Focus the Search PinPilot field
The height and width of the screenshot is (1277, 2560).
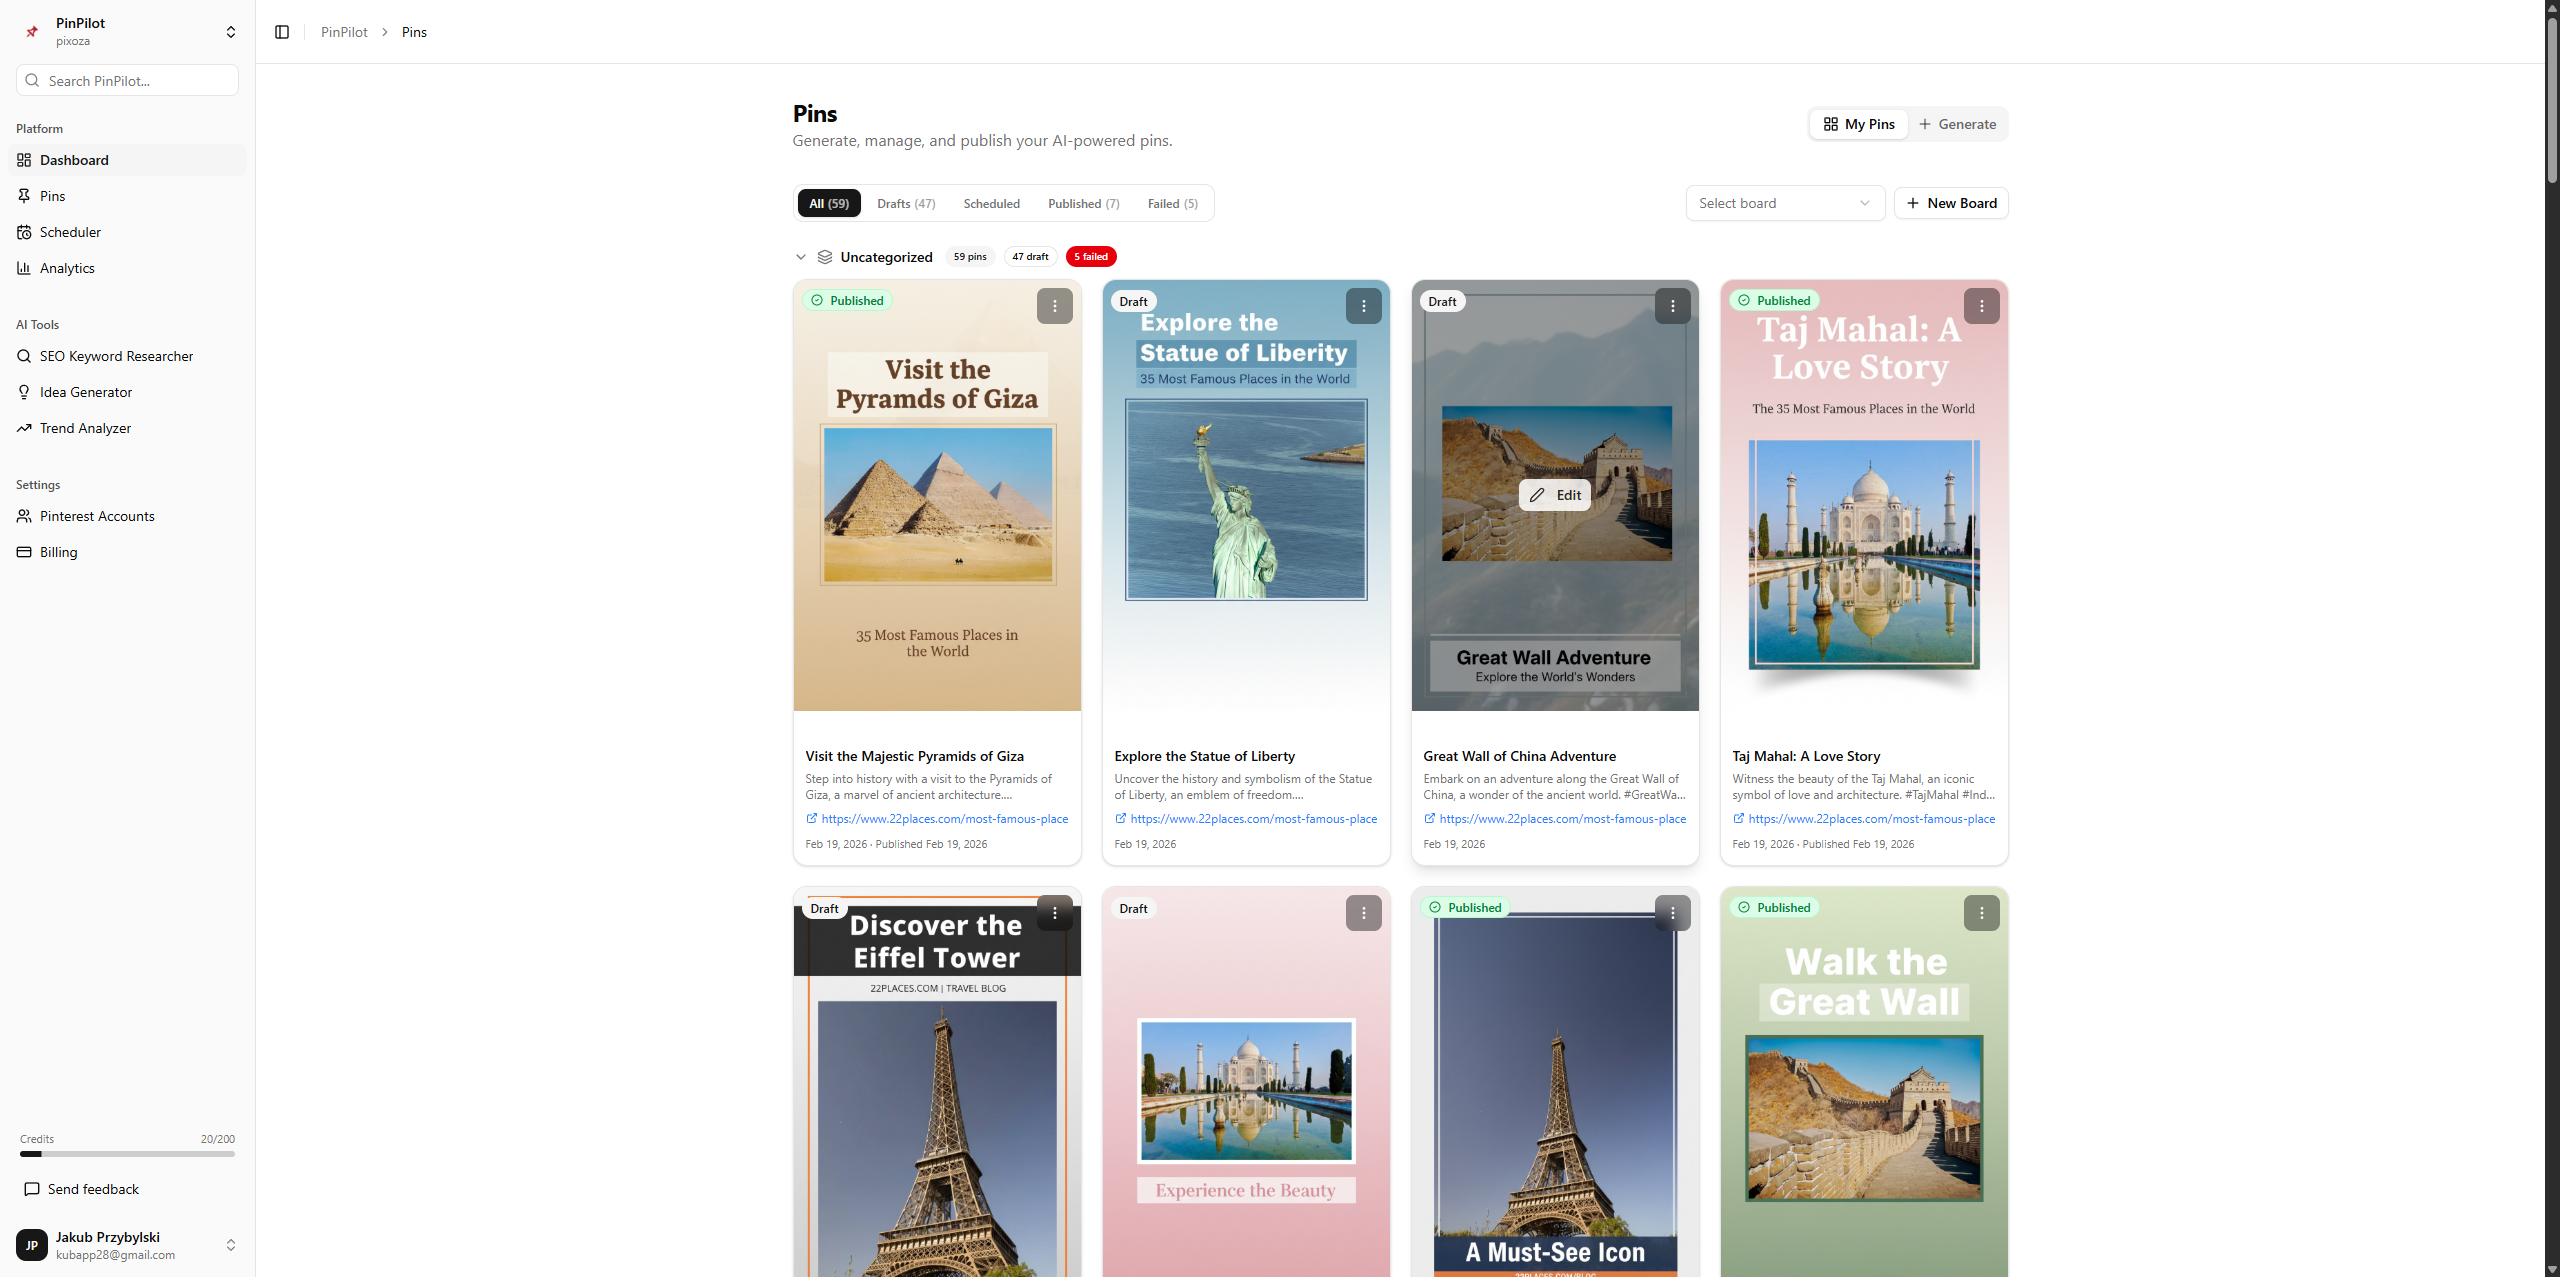coord(128,81)
